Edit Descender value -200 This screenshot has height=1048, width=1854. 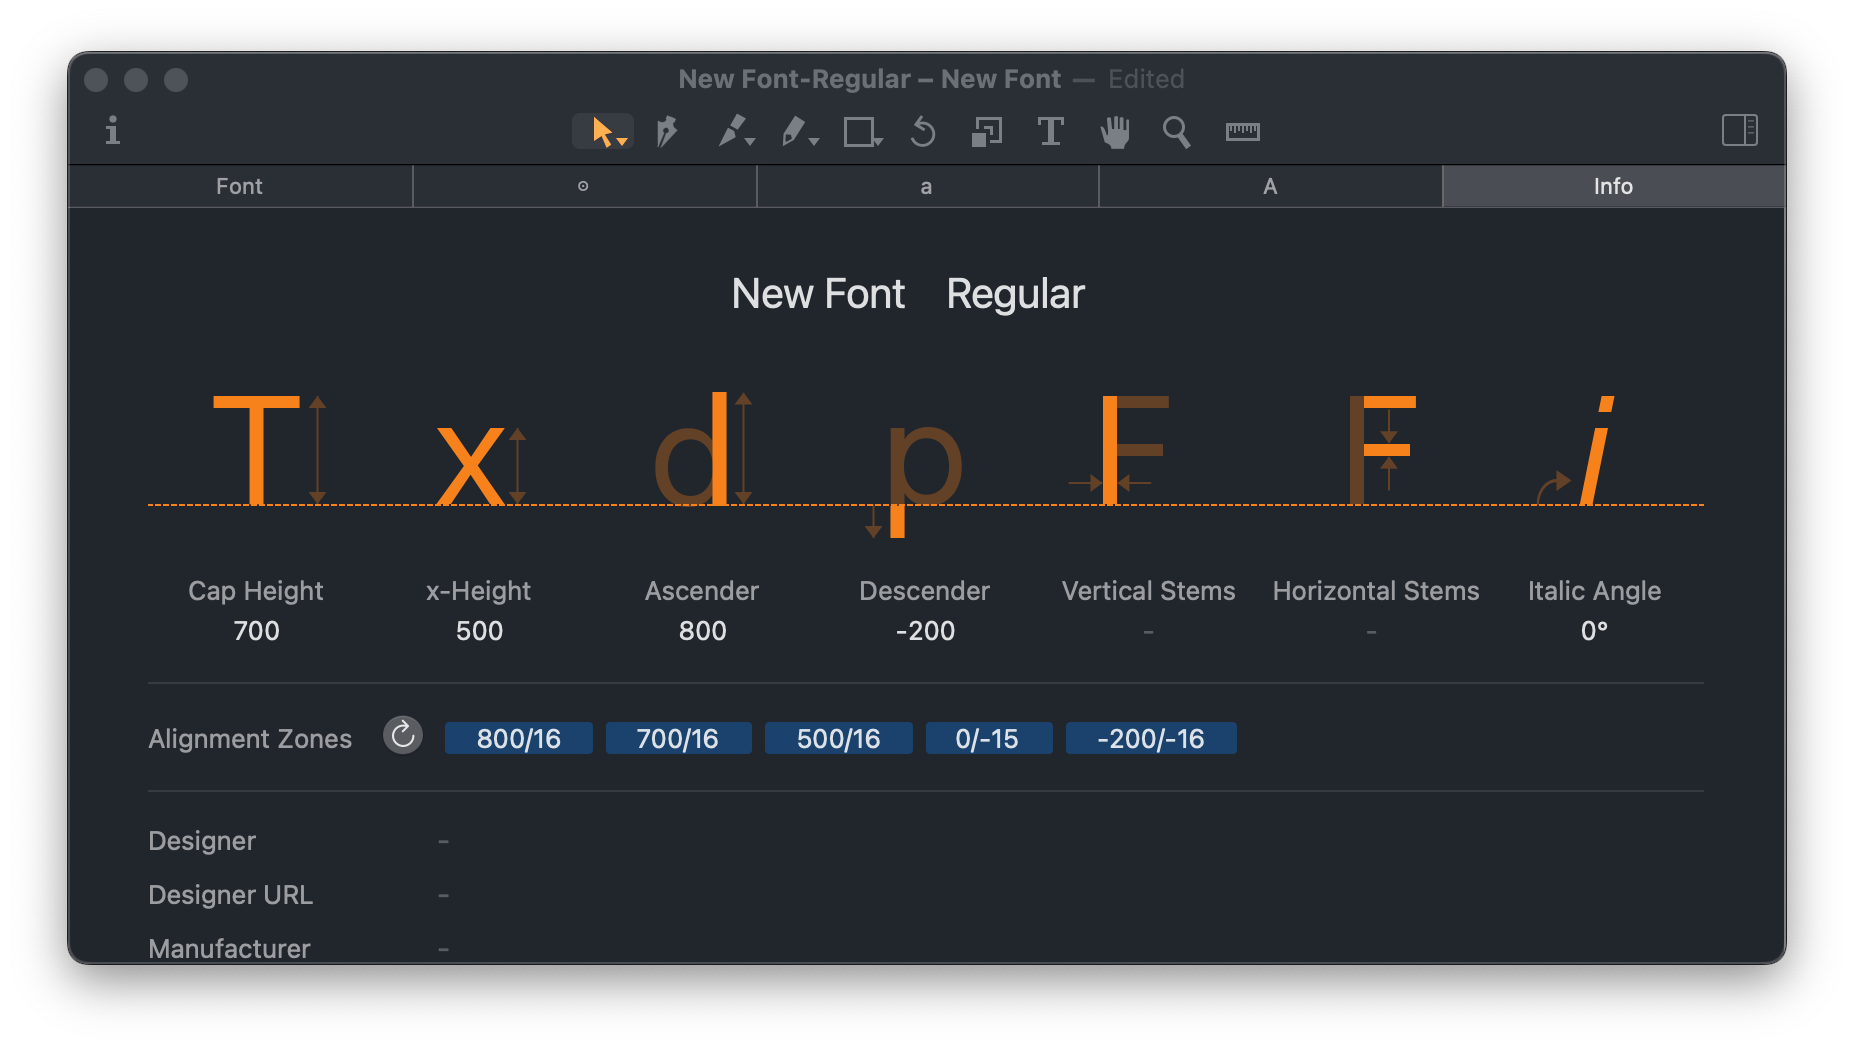pos(925,631)
